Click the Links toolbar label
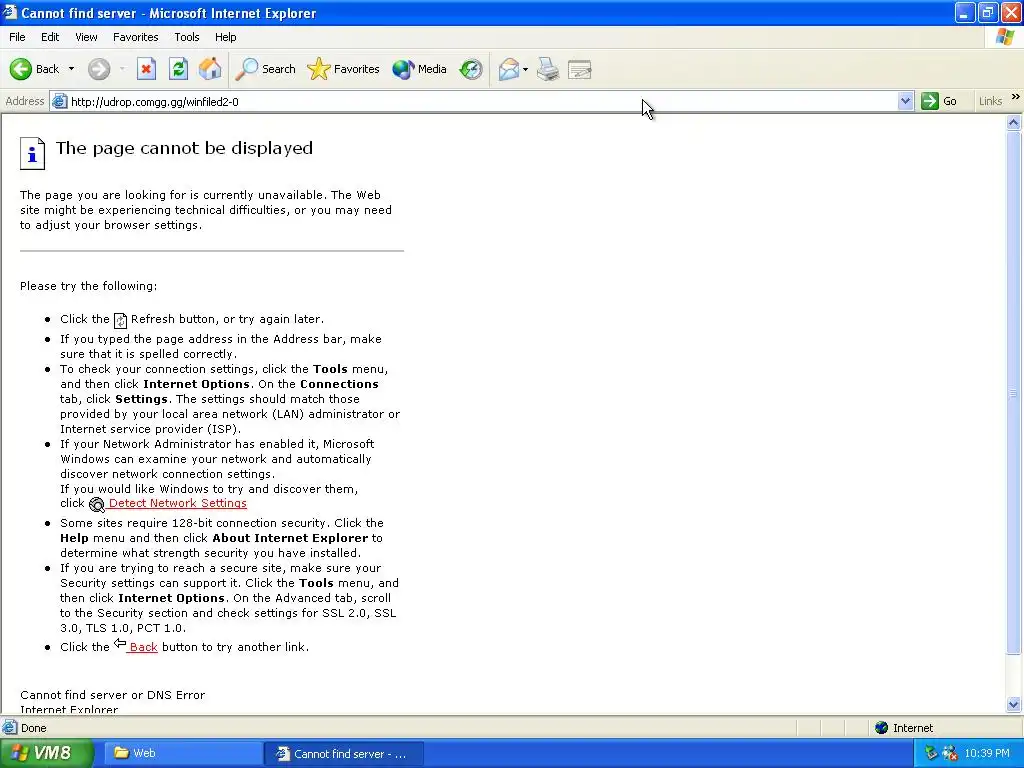This screenshot has width=1024, height=768. coord(990,101)
